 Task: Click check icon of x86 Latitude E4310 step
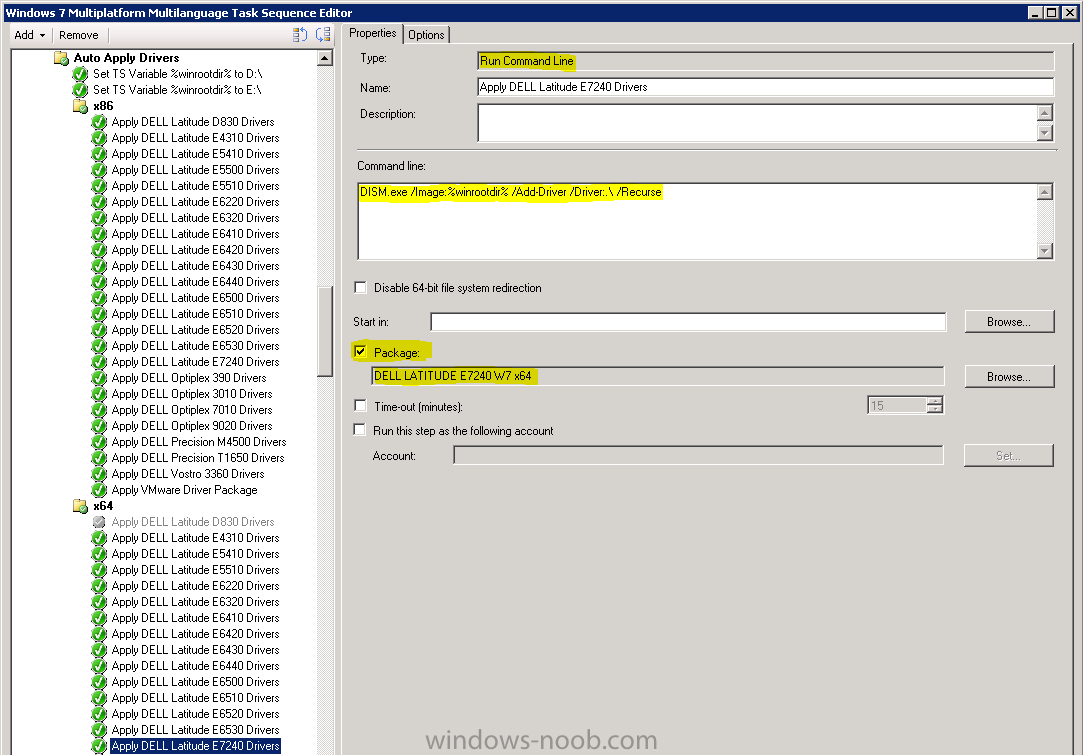[x=99, y=137]
